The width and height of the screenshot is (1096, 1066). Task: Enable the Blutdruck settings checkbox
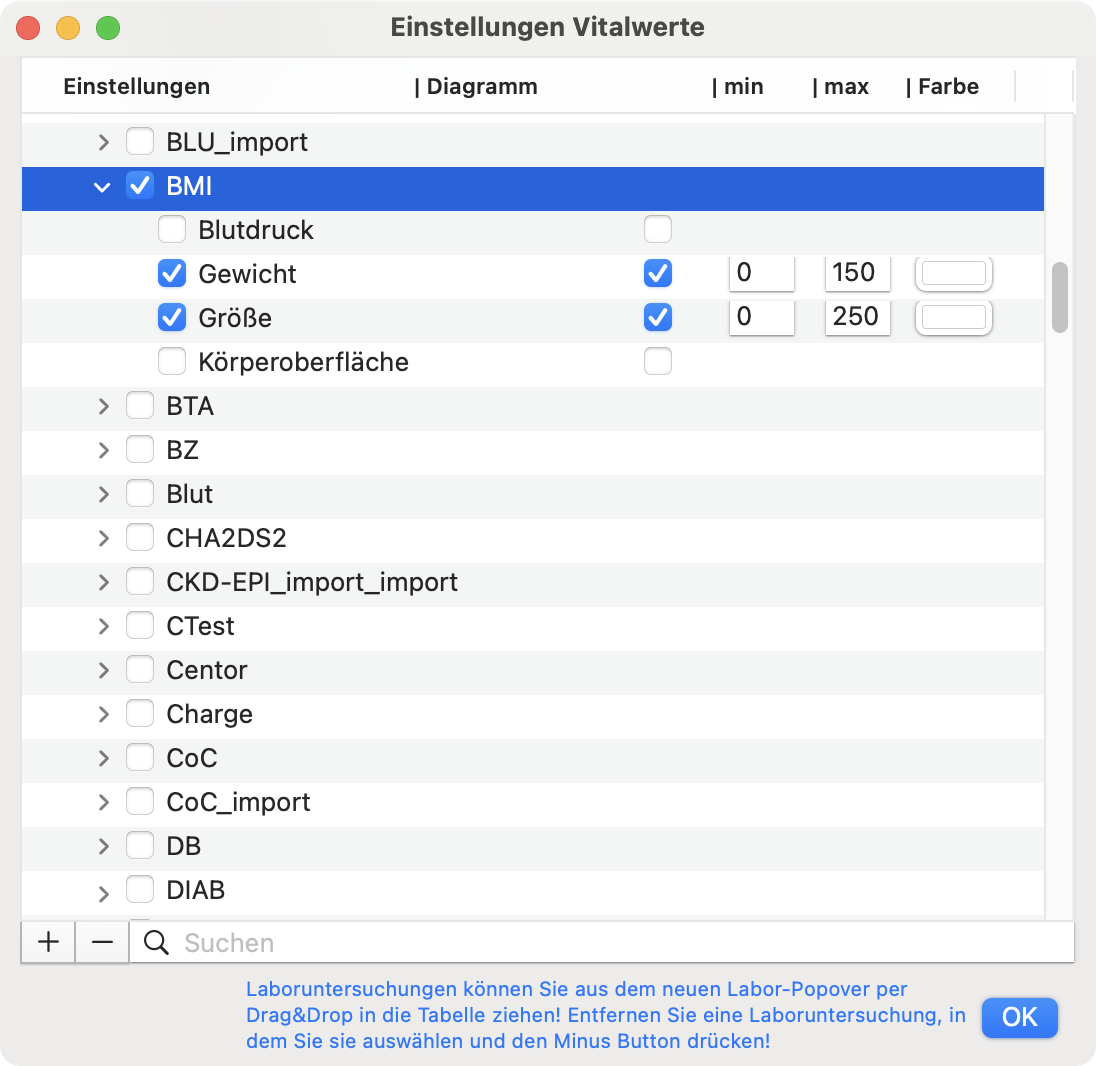point(172,229)
